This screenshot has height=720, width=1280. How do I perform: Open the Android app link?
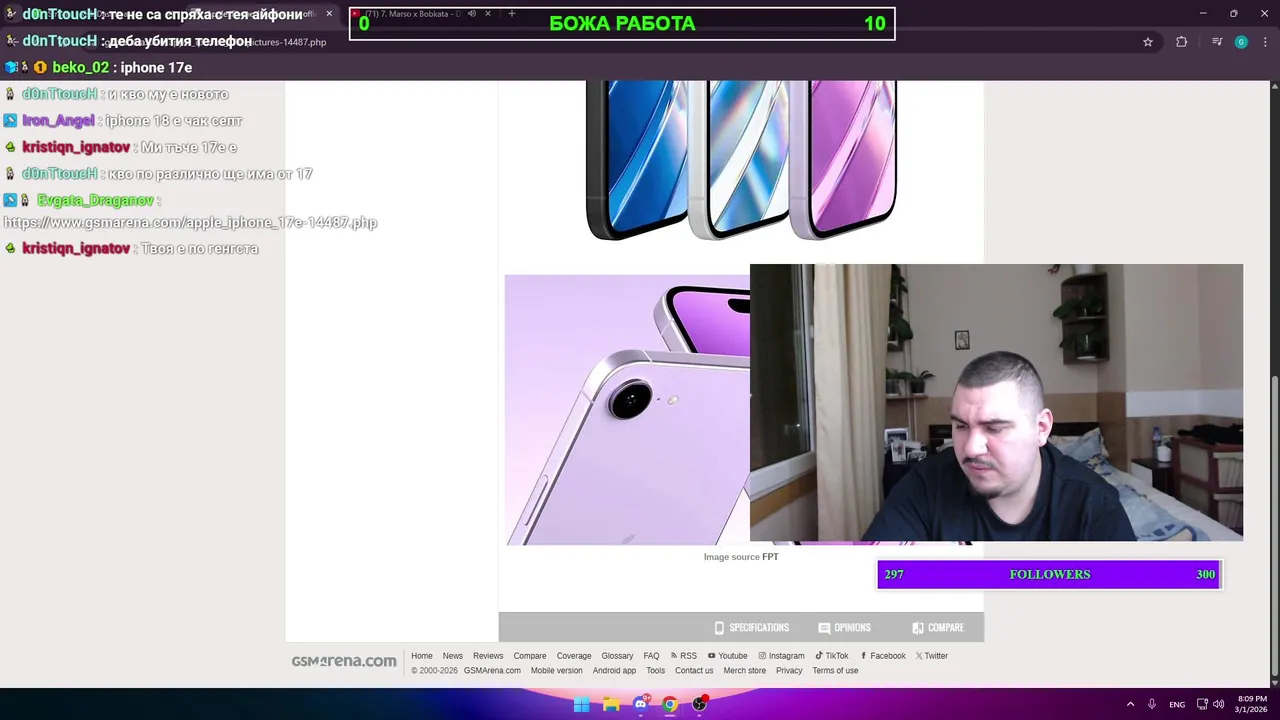click(614, 671)
